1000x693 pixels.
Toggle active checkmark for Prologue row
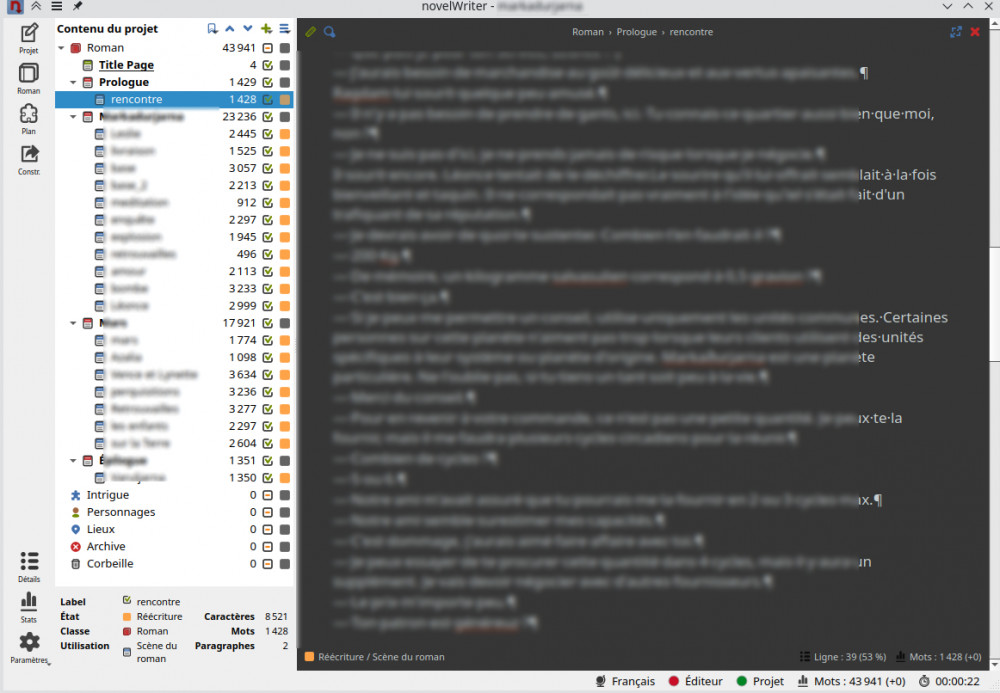pyautogui.click(x=268, y=82)
